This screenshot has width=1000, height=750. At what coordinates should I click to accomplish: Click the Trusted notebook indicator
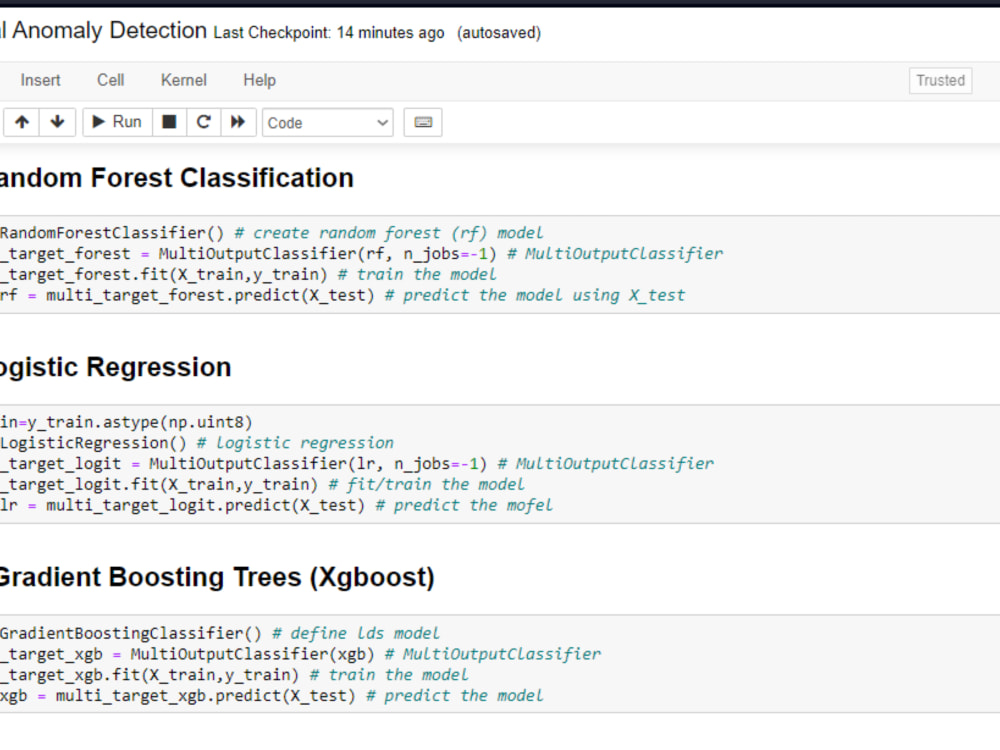point(940,81)
